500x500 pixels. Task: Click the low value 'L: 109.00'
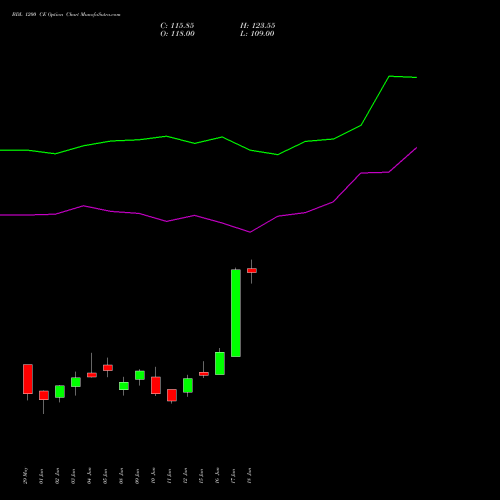(257, 34)
